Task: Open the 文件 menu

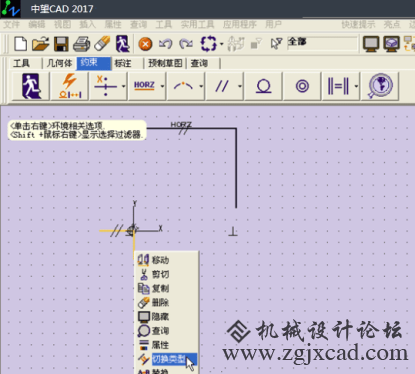Action: coord(12,24)
